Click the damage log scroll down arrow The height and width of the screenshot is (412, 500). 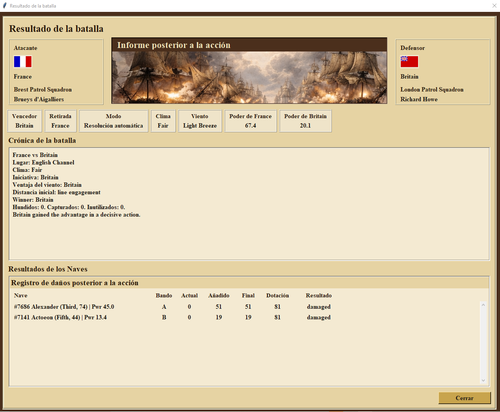click(x=483, y=380)
